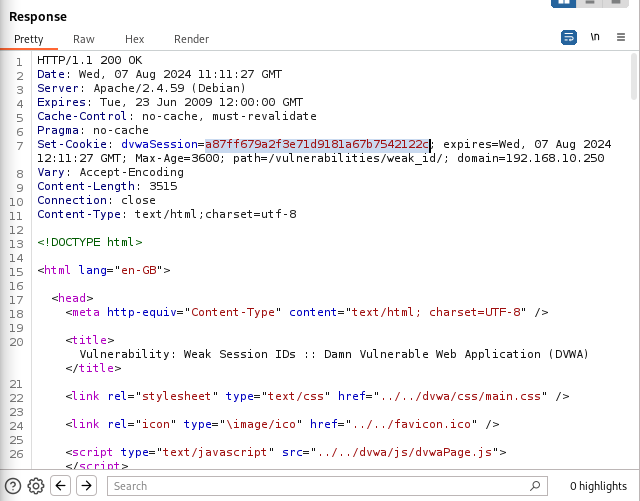
Task: Click "text/html;charset=utf-8" value
Action: 216,214
